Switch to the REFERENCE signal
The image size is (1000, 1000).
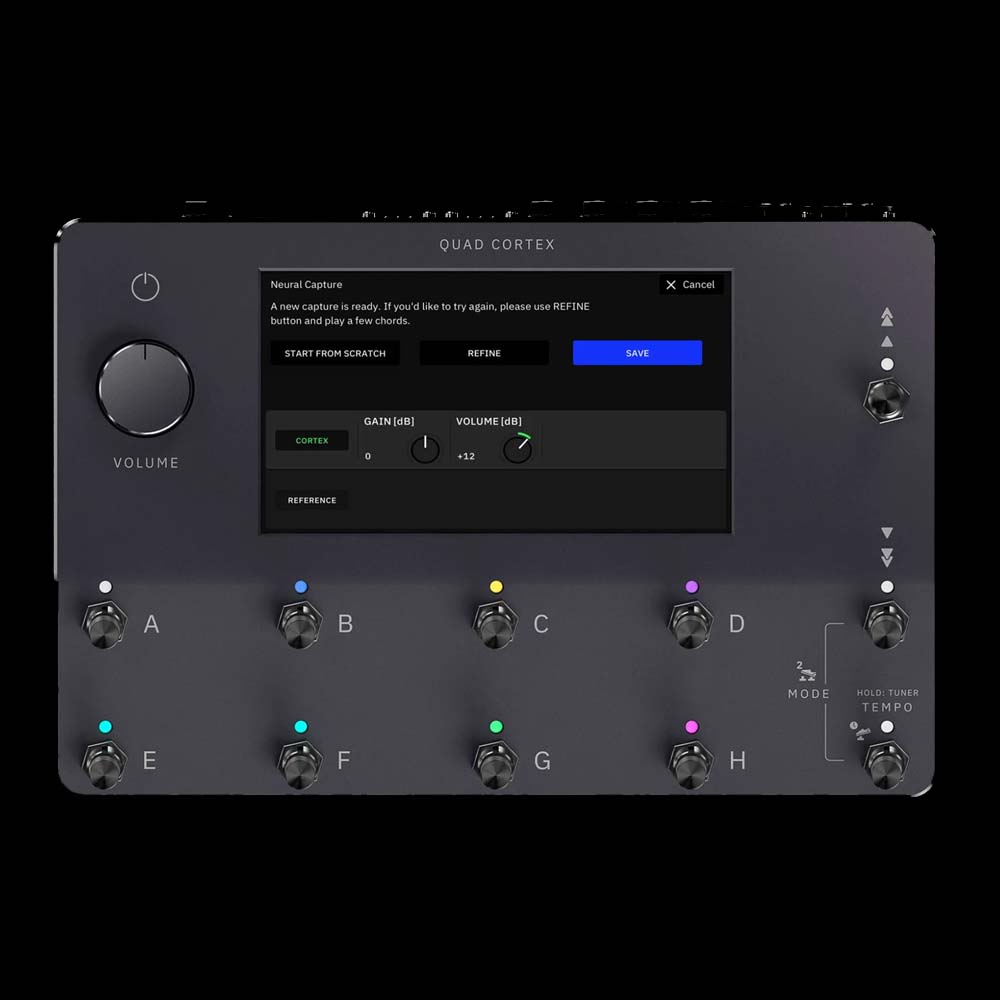312,500
